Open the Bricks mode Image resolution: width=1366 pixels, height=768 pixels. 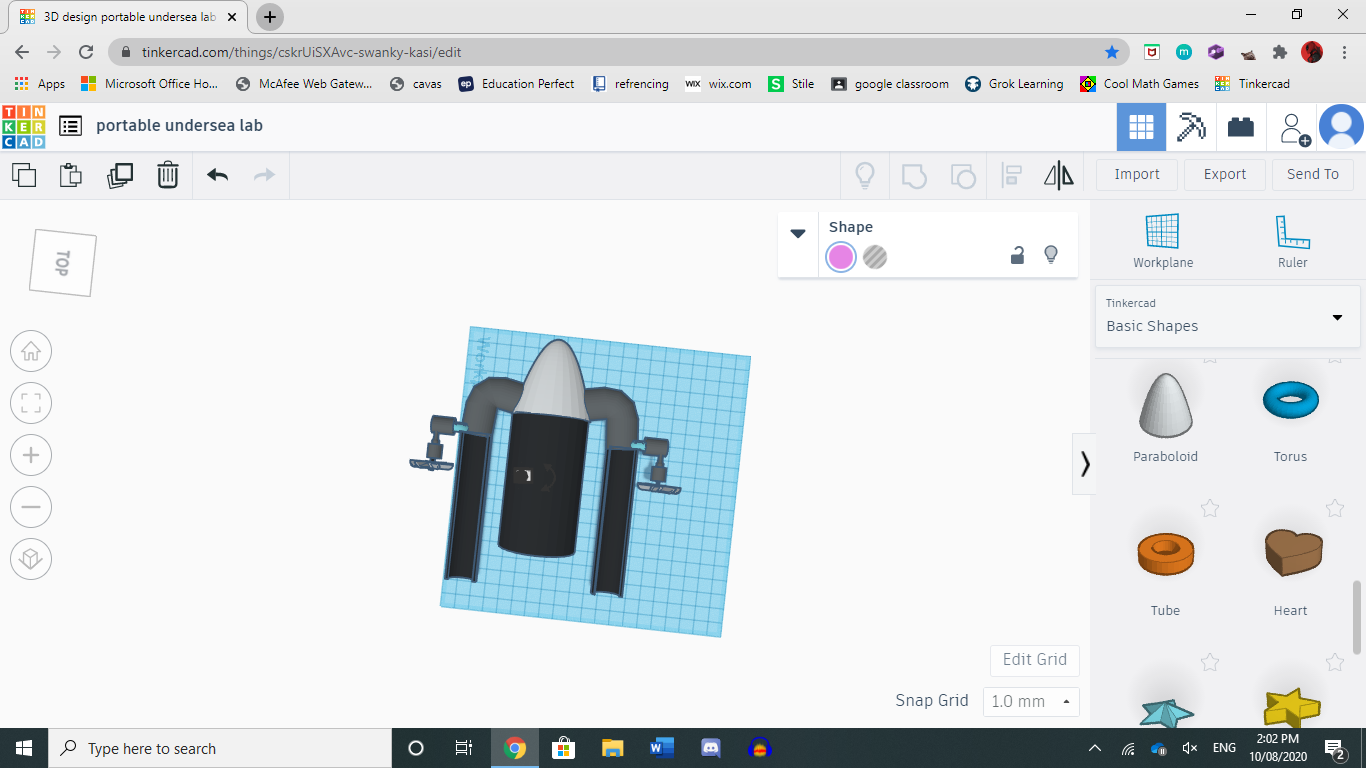[x=1241, y=127]
